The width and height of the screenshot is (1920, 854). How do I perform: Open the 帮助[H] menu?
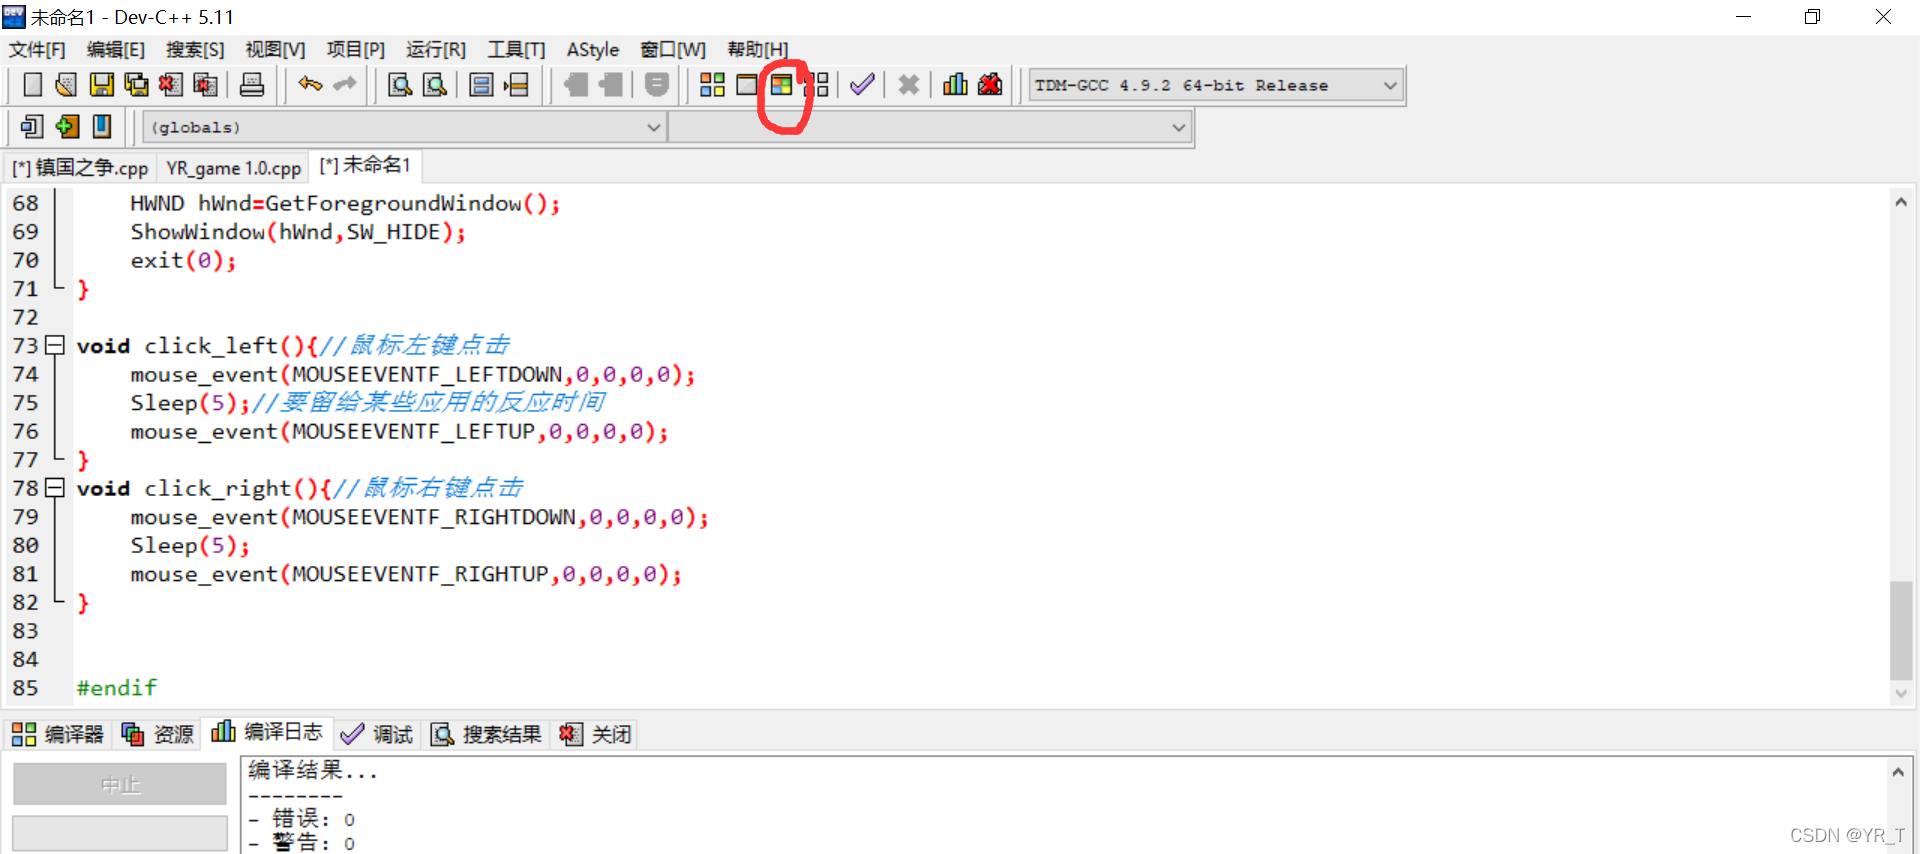point(757,50)
